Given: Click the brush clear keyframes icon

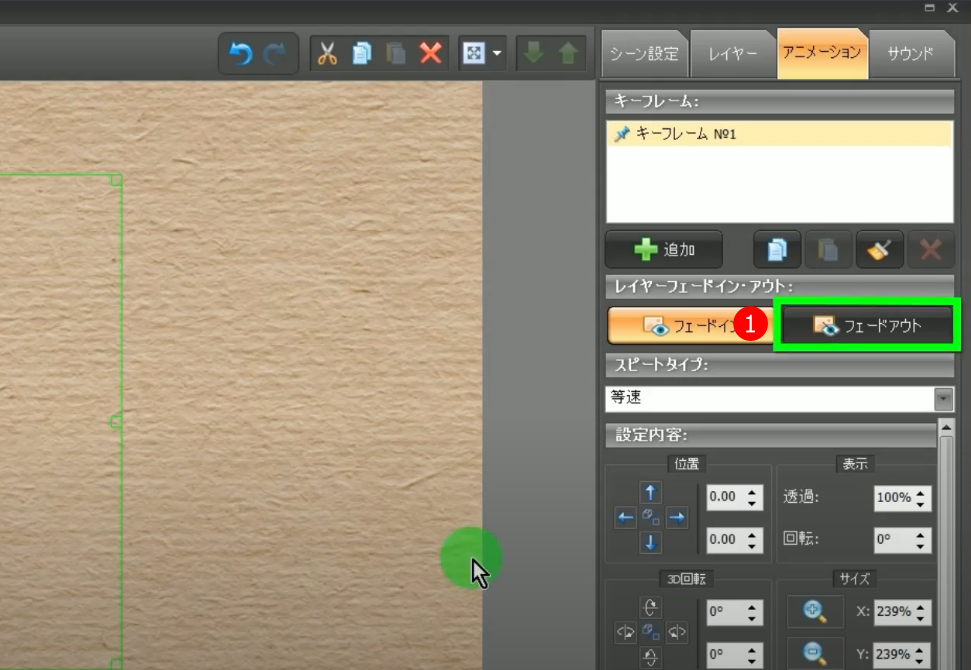Looking at the screenshot, I should [x=879, y=250].
